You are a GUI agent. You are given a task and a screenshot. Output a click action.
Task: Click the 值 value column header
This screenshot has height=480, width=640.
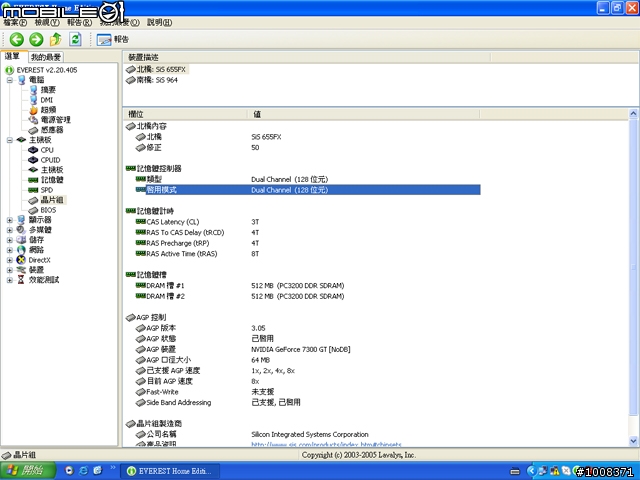point(364,114)
